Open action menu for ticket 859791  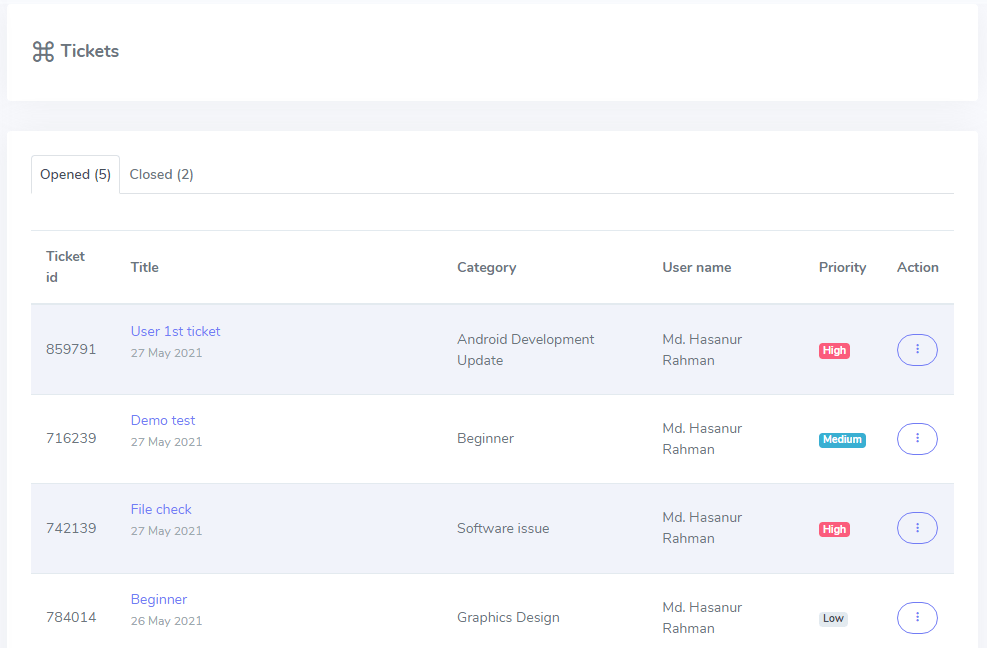[917, 350]
